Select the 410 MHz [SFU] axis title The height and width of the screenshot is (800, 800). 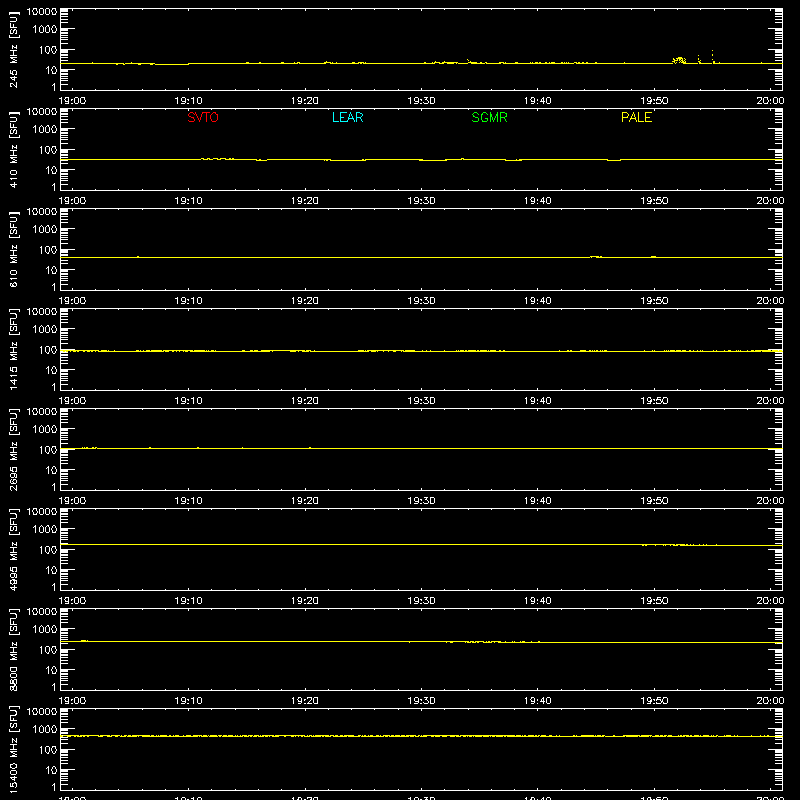[x=14, y=149]
